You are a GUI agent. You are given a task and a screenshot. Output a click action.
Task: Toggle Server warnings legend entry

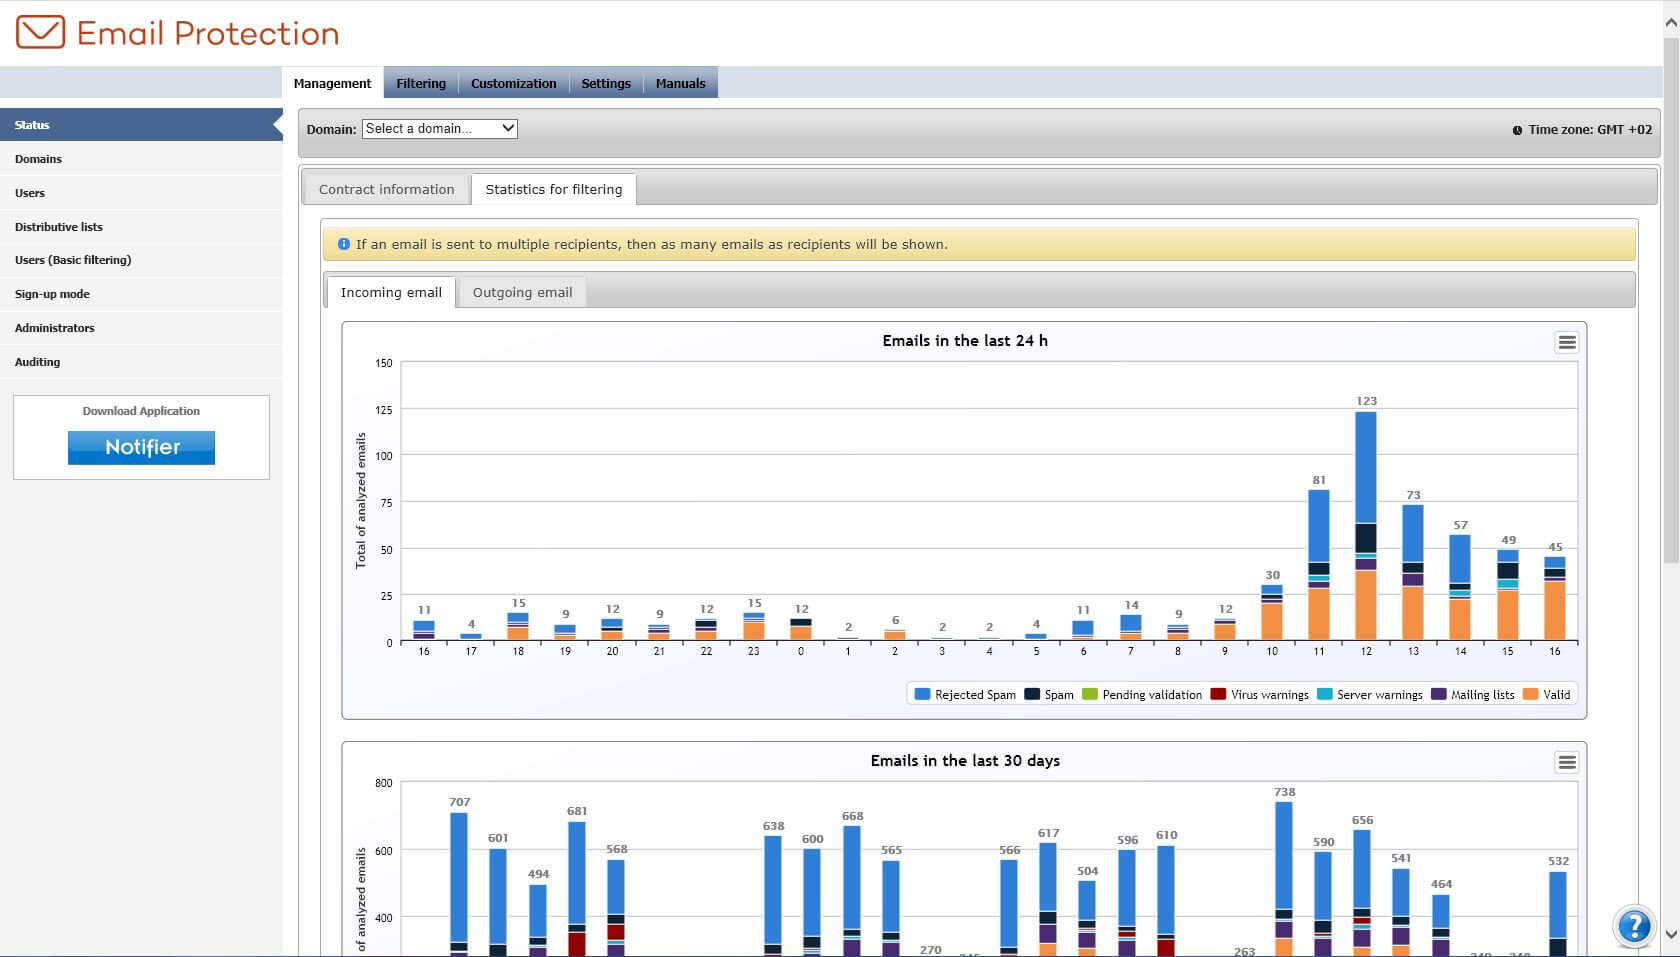tap(1370, 694)
